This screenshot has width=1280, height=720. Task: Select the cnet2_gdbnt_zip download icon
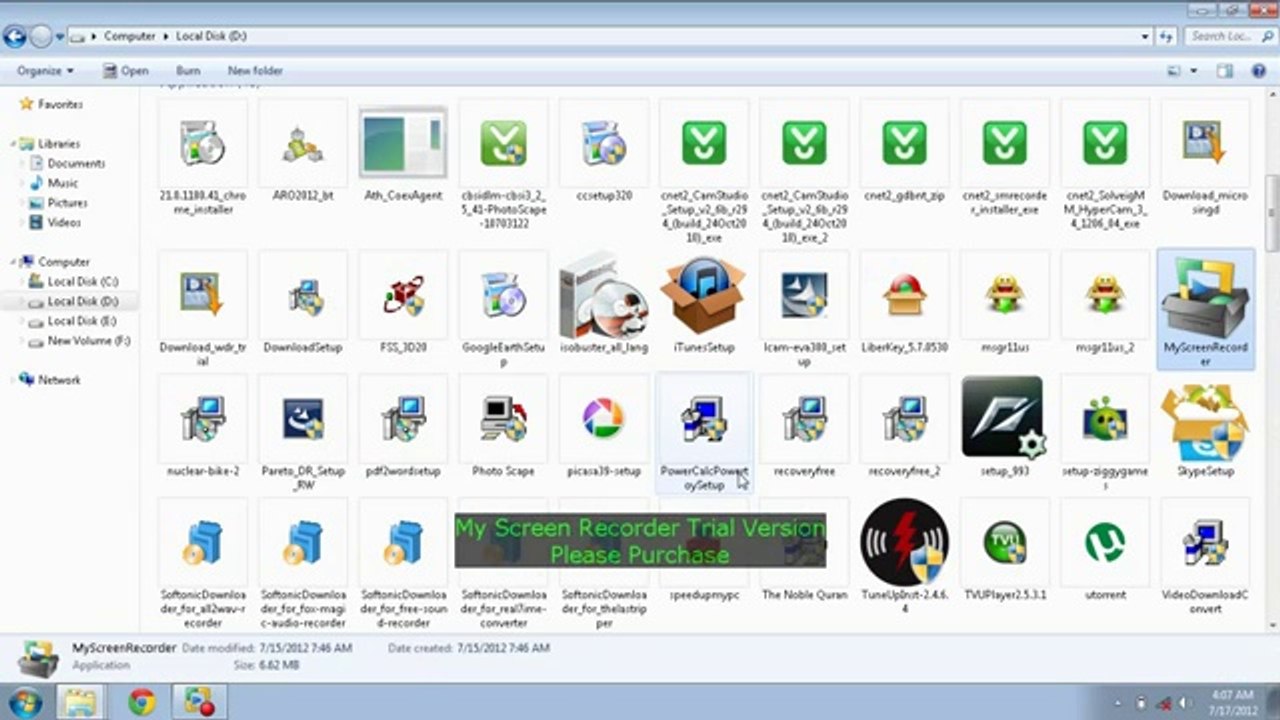[x=904, y=143]
